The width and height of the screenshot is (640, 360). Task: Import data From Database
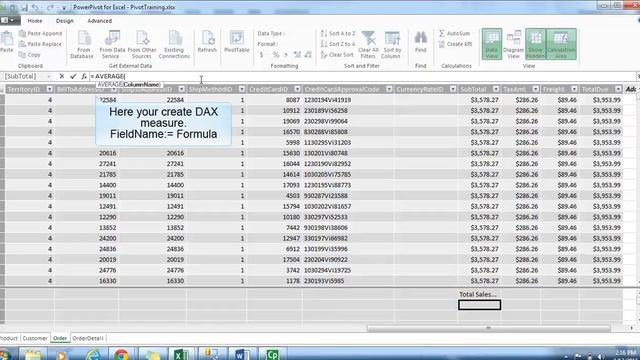pos(82,44)
